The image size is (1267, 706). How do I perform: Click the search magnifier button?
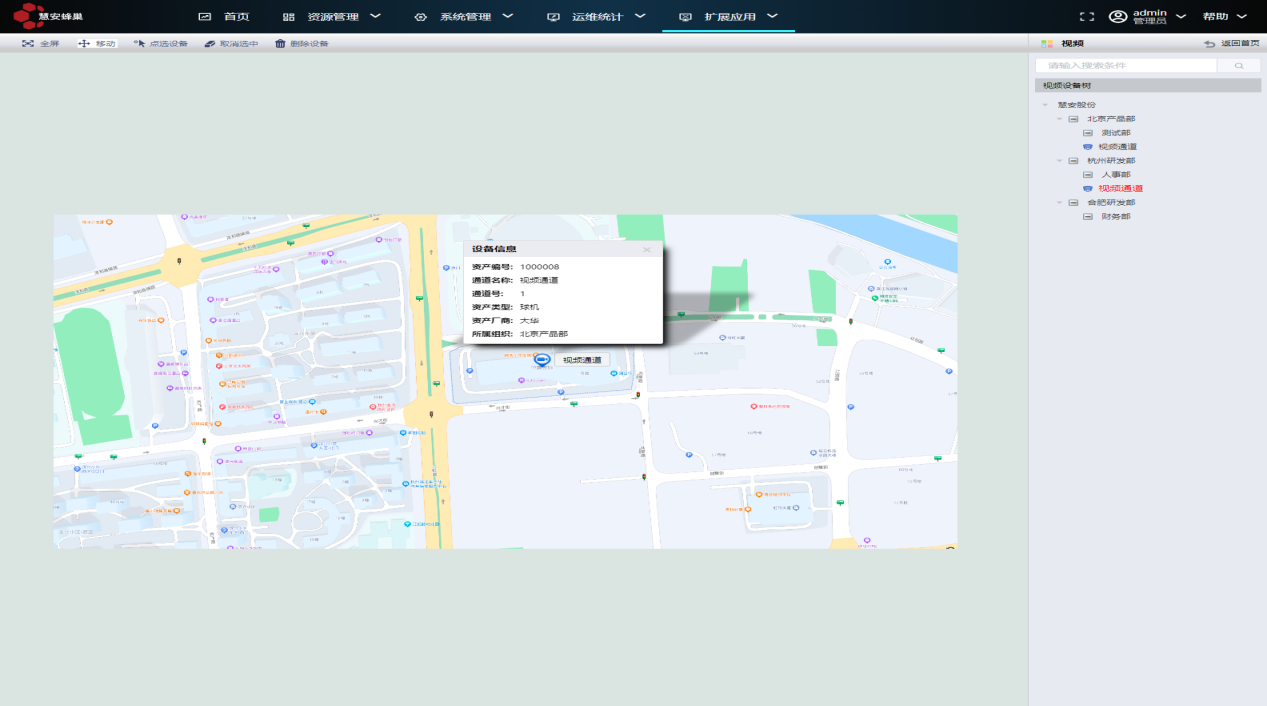1239,65
